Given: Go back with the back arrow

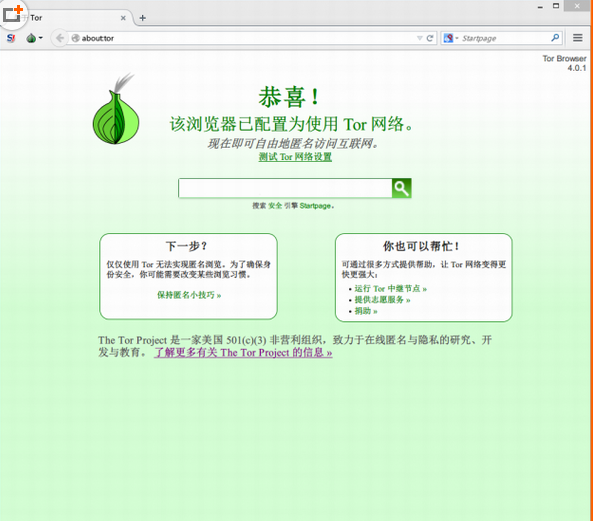Looking at the screenshot, I should [59, 38].
